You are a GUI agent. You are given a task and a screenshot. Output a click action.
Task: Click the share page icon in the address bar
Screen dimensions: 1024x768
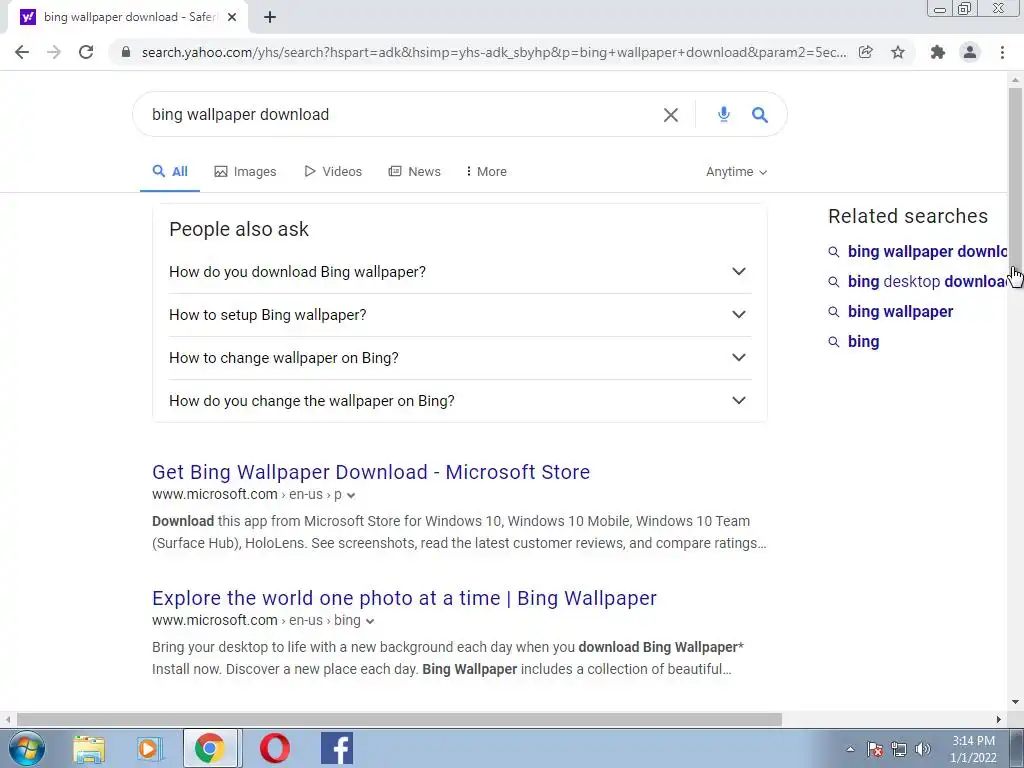click(x=866, y=52)
